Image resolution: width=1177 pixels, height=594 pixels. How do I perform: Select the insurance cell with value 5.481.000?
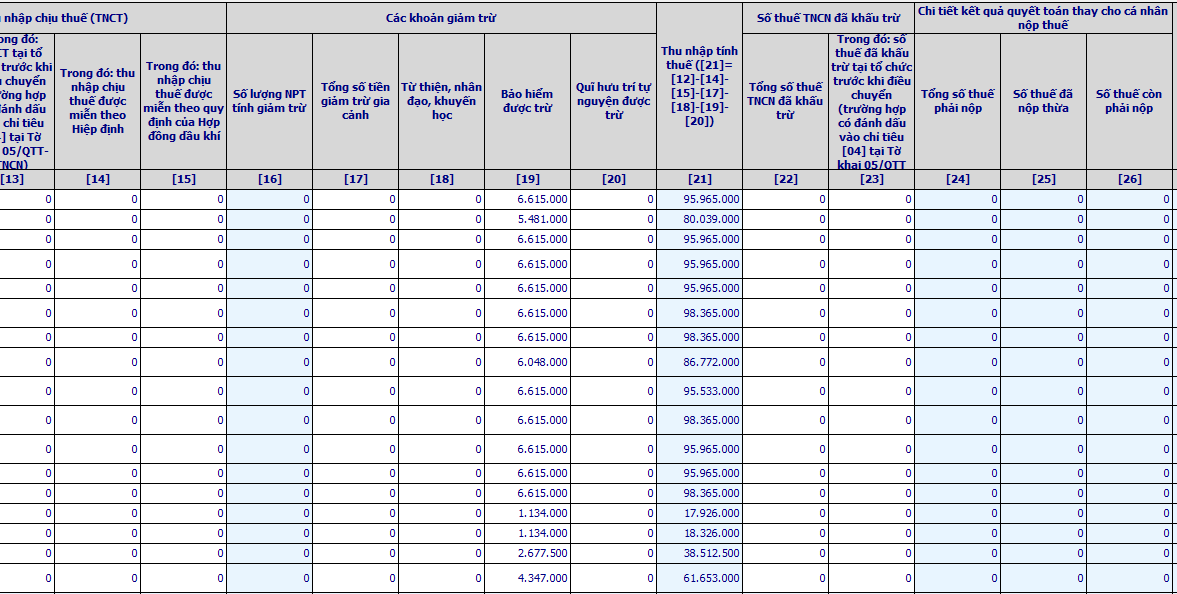point(528,219)
